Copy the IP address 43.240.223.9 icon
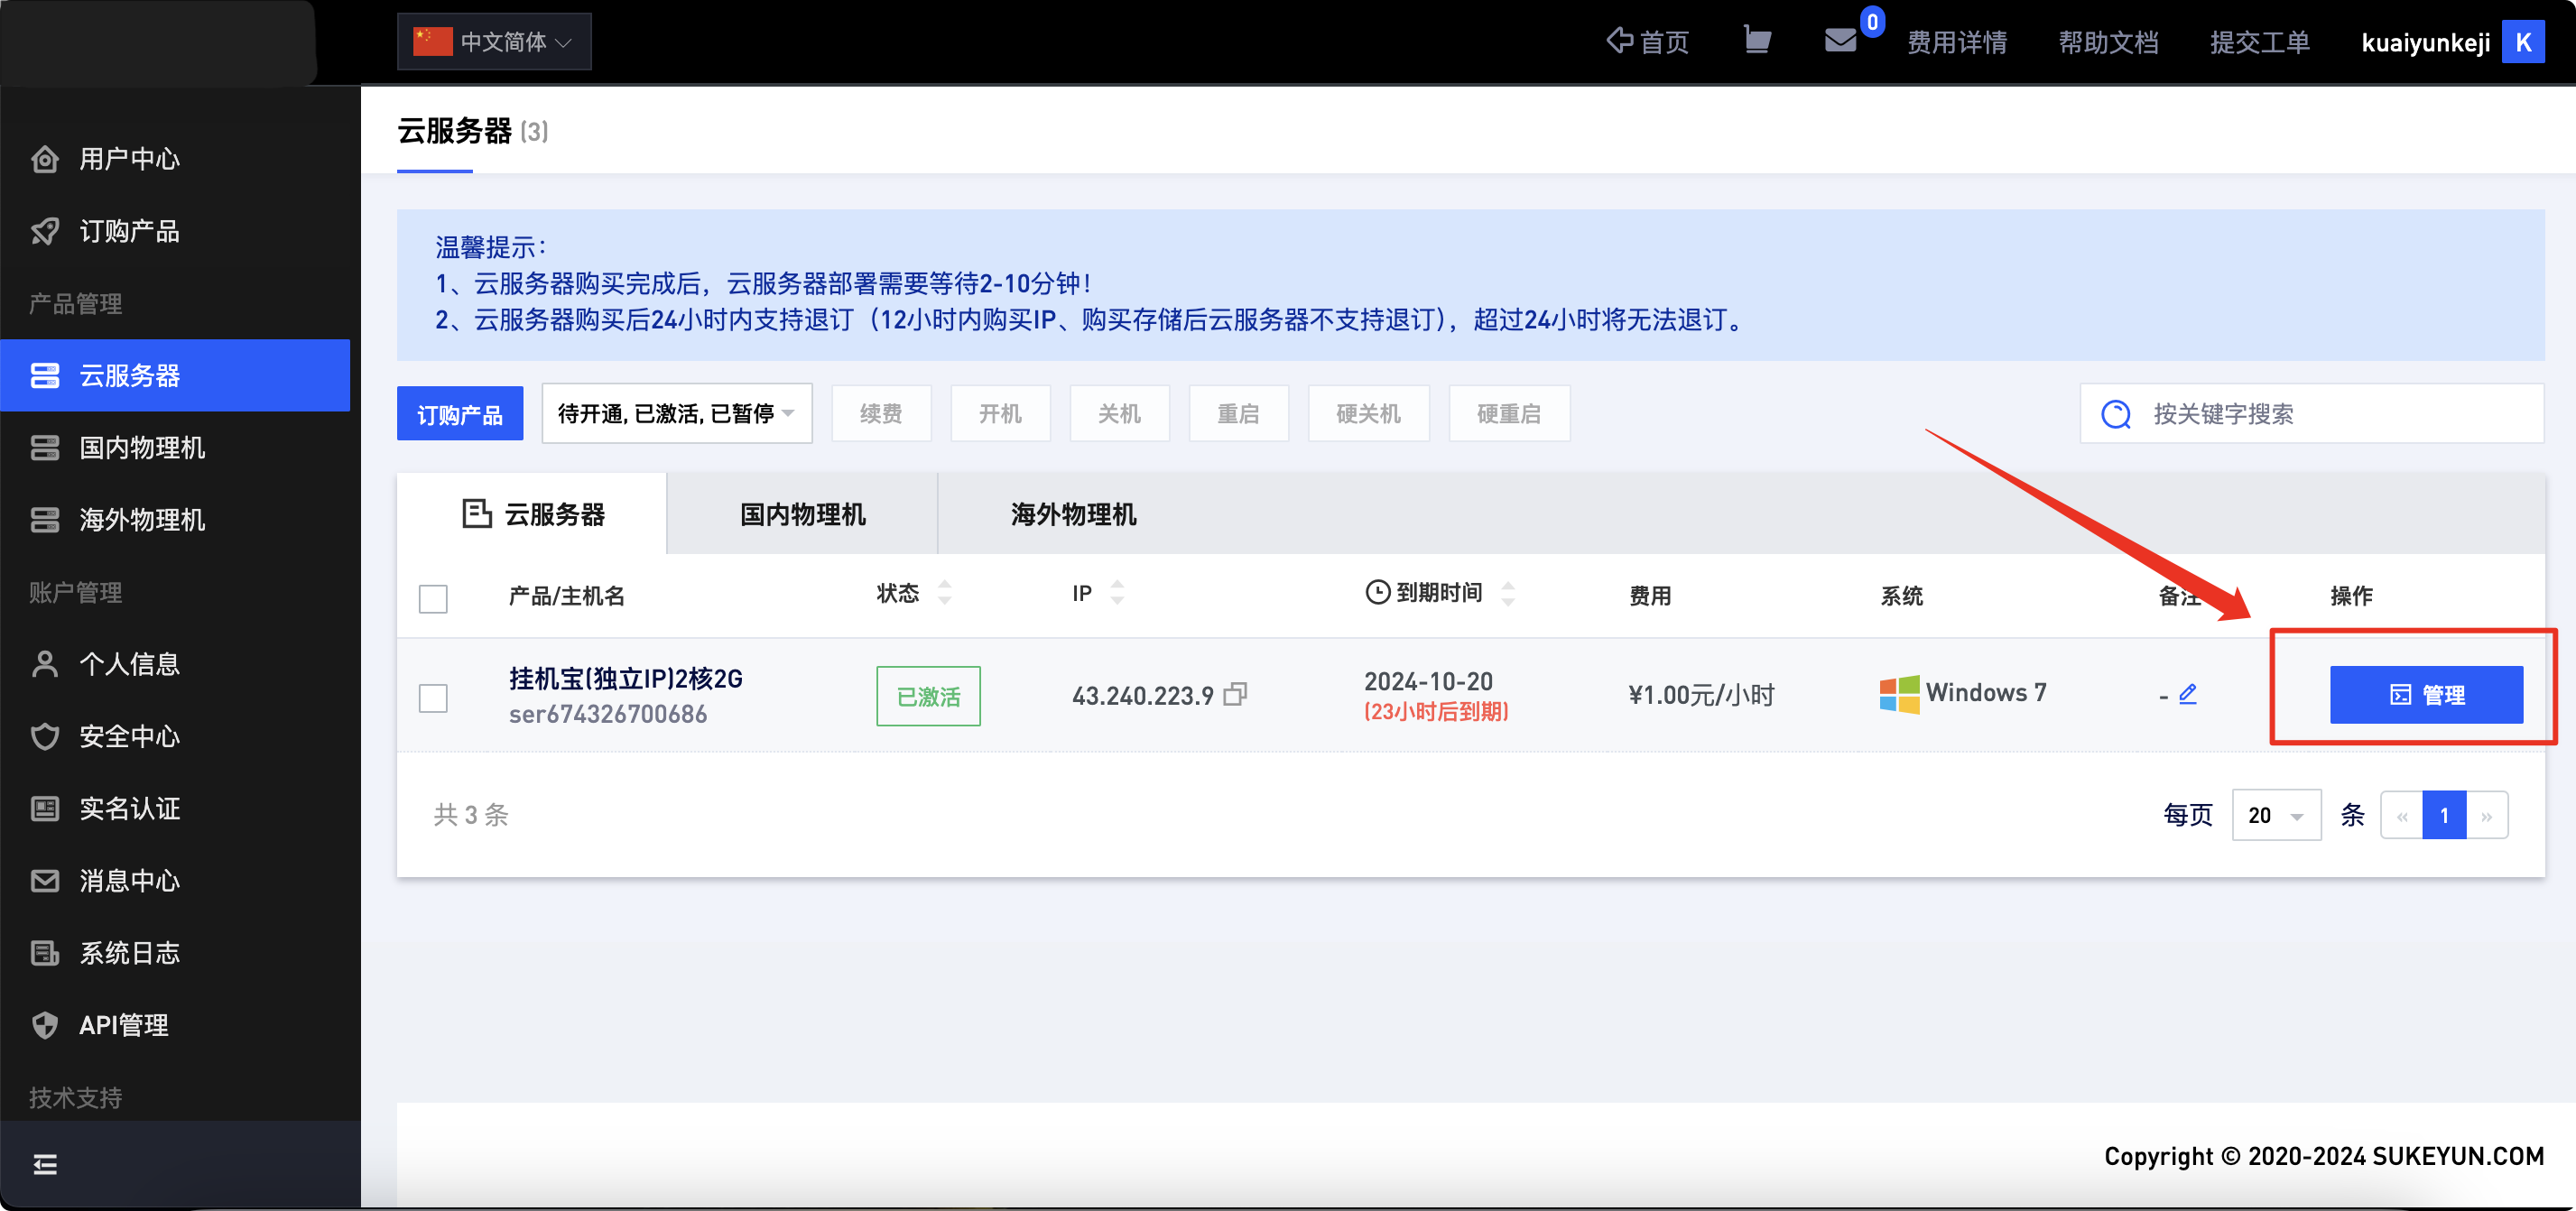The height and width of the screenshot is (1211, 2576). [1236, 694]
